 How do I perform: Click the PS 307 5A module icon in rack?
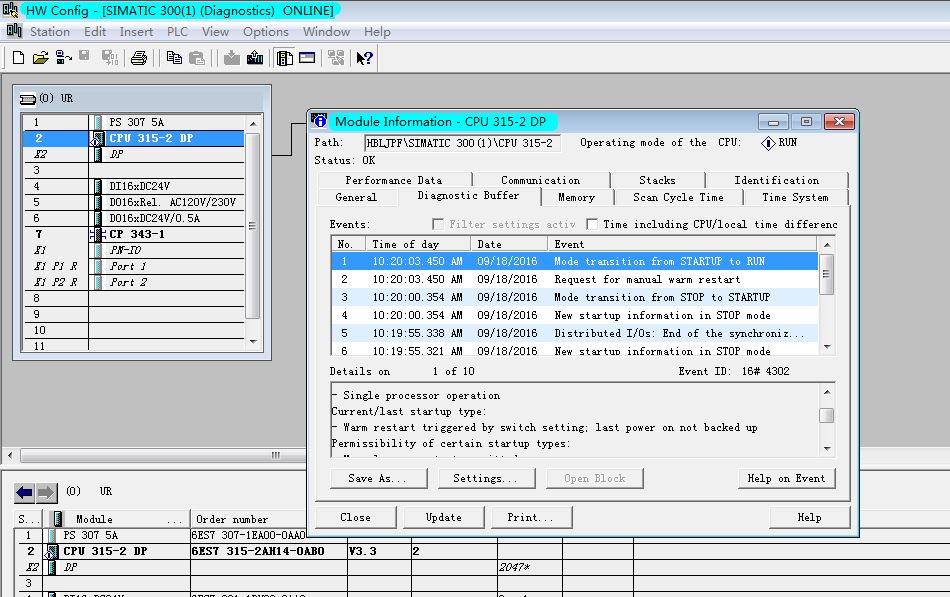98,122
